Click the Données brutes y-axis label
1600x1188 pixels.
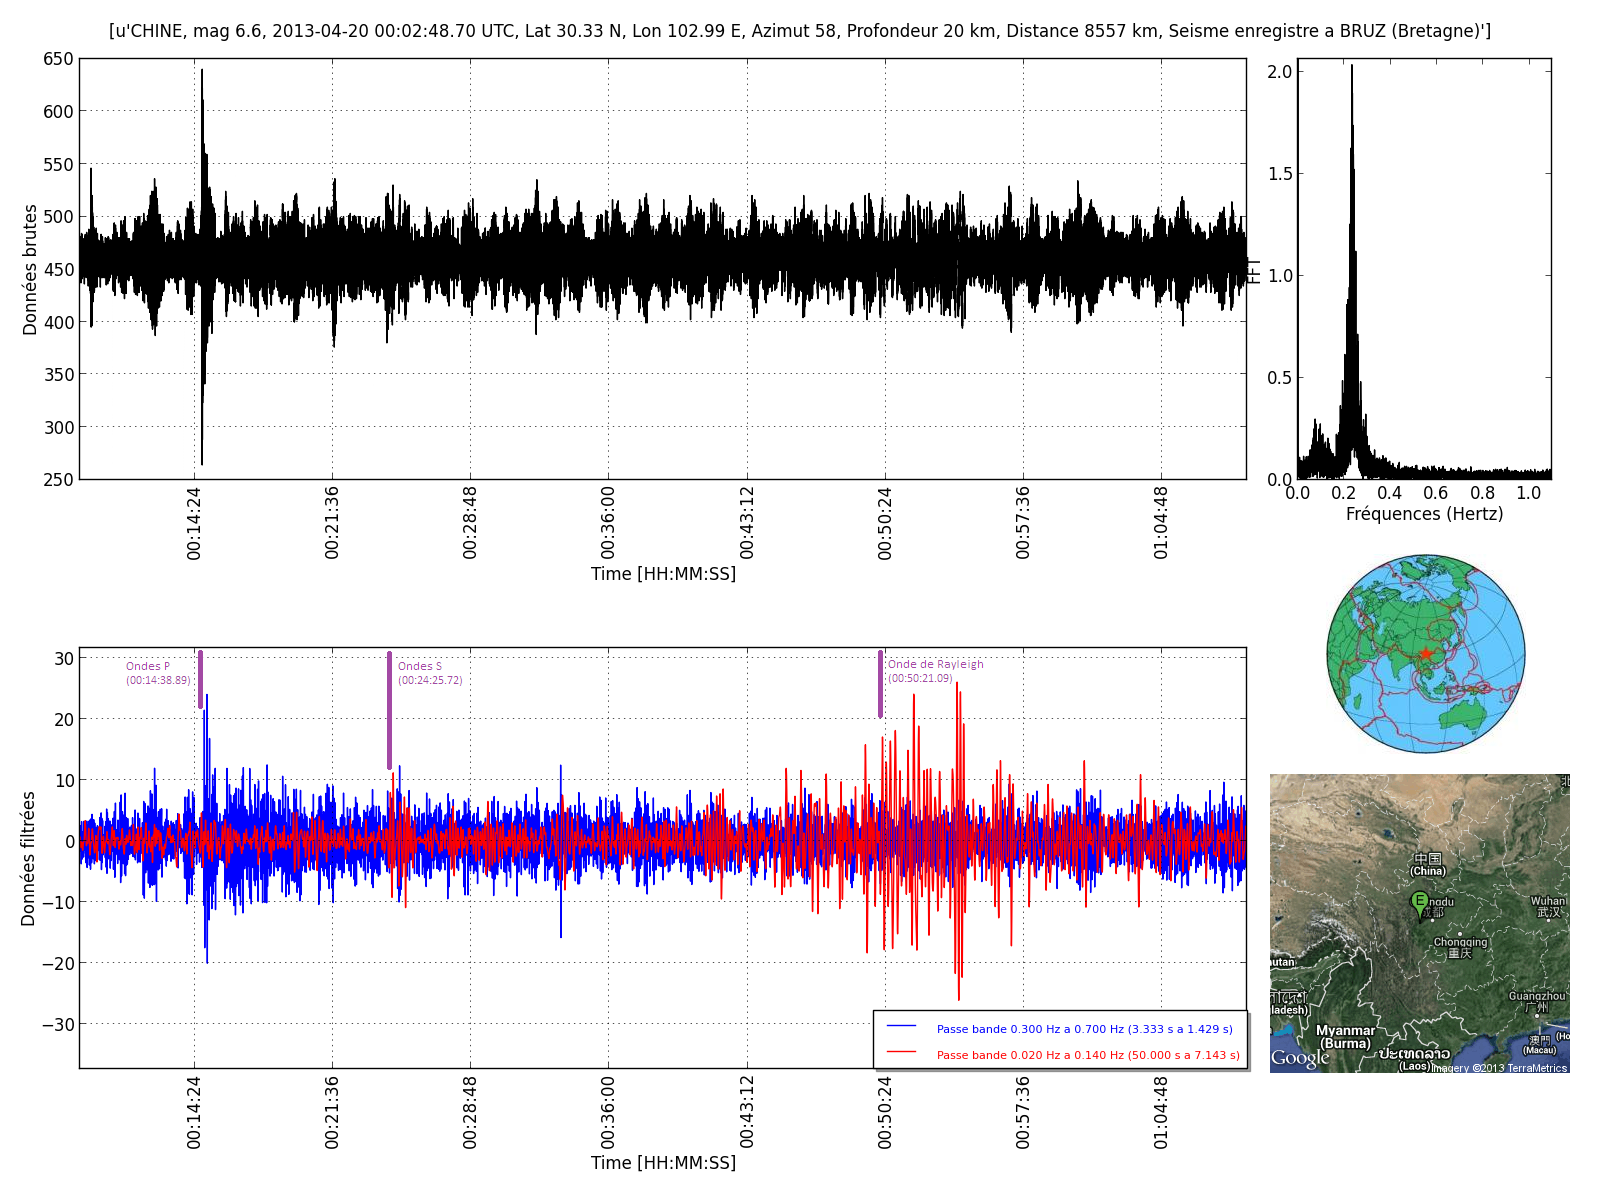click(x=30, y=270)
